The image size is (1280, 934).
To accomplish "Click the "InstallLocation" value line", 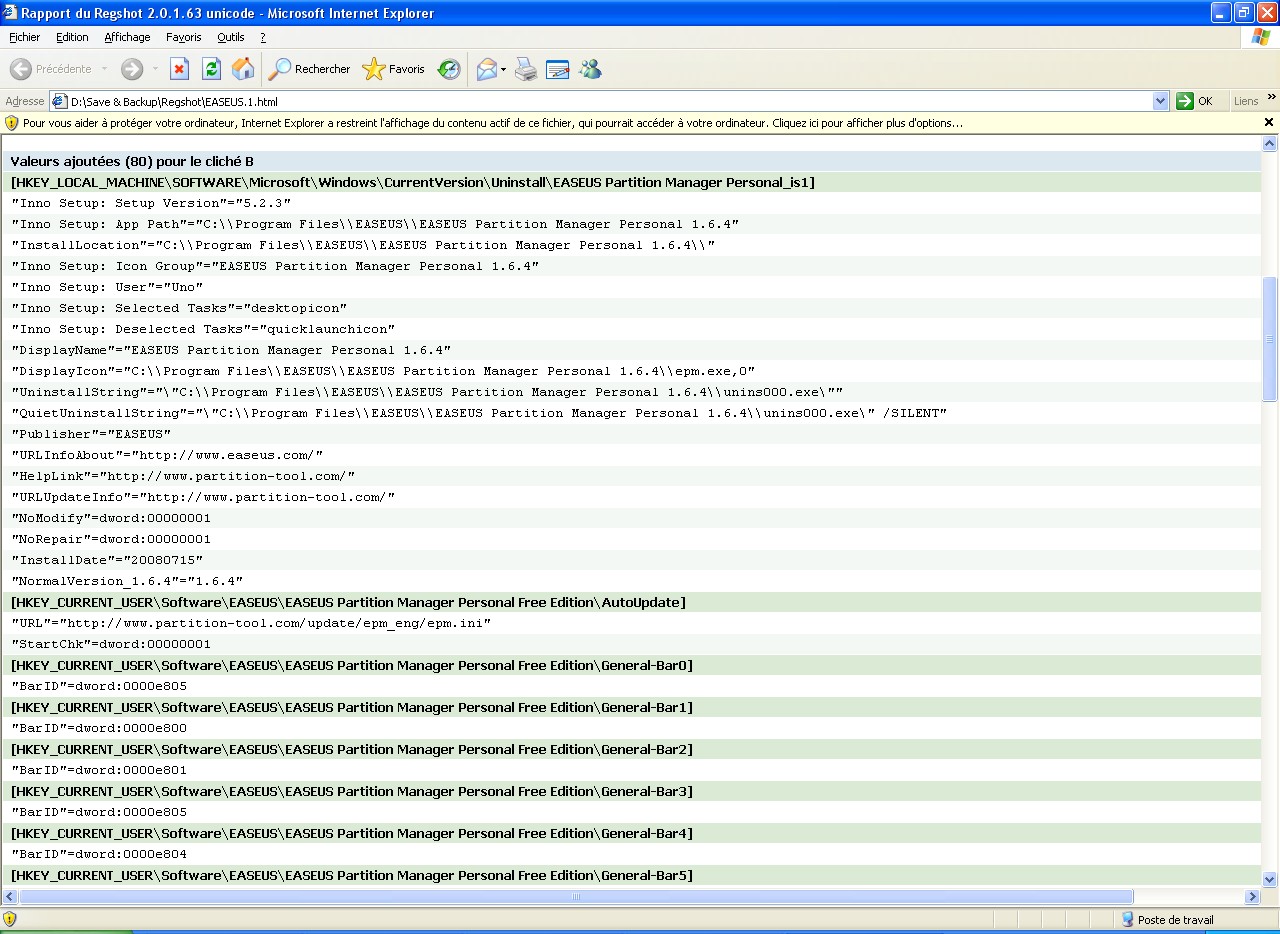I will (x=363, y=245).
